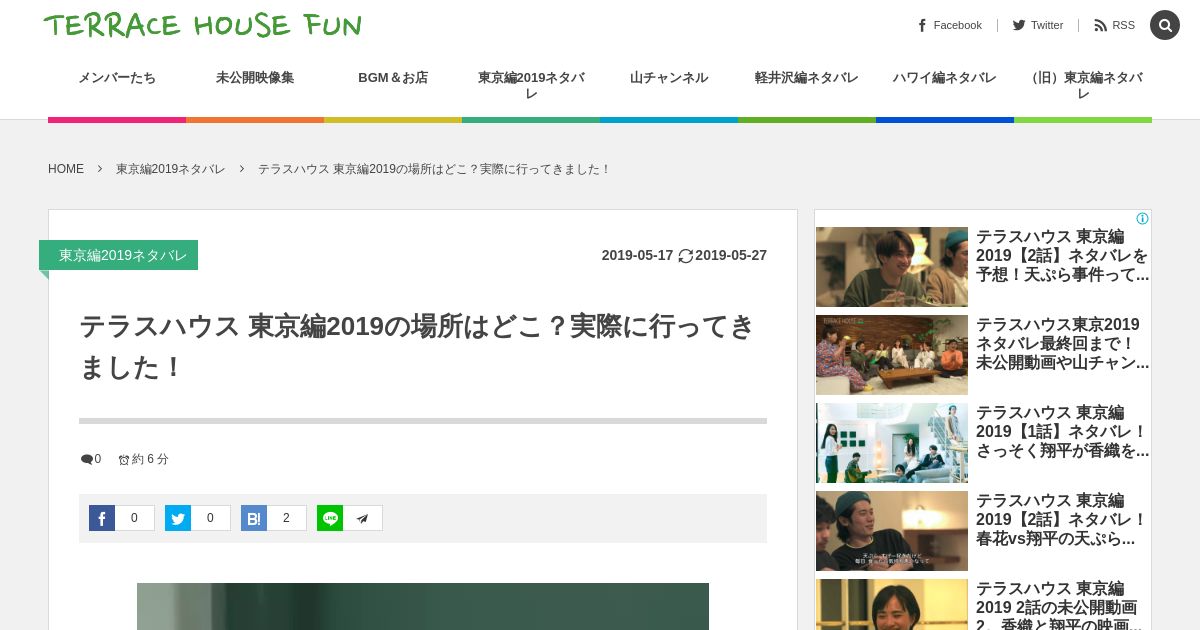Click the comment bubble count icon

click(x=86, y=460)
